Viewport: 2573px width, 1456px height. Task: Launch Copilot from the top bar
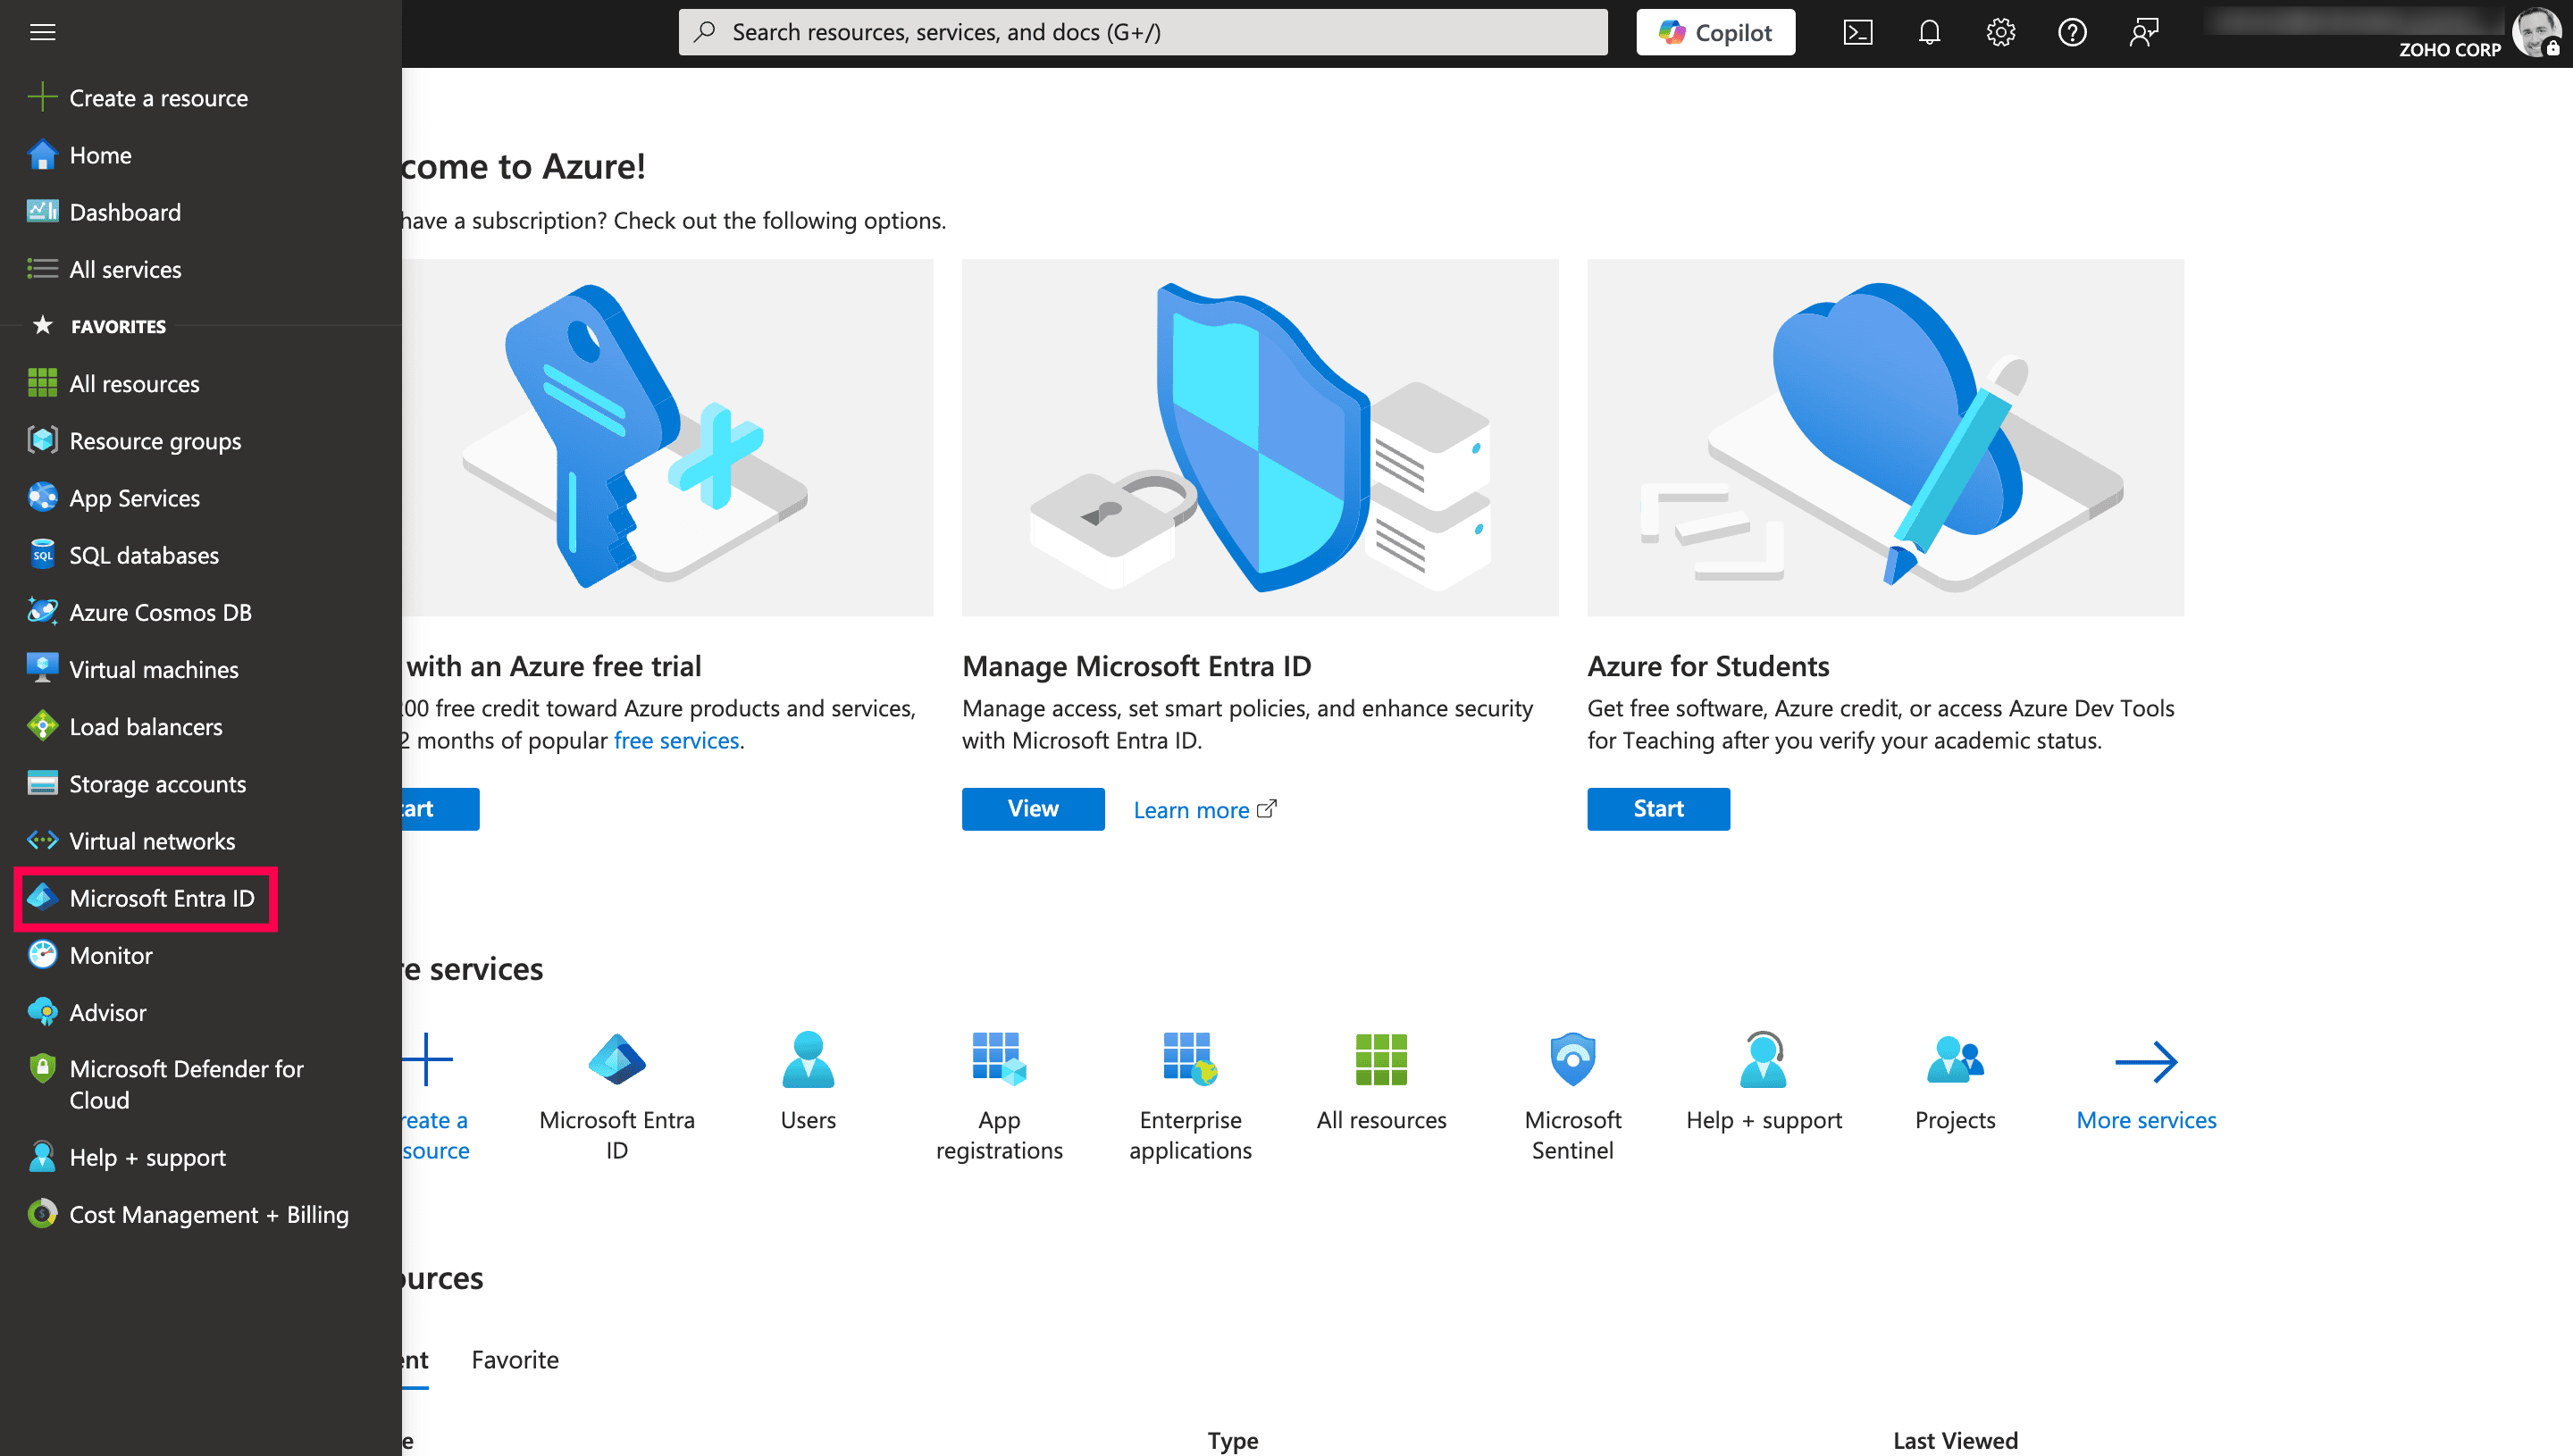click(x=1715, y=32)
